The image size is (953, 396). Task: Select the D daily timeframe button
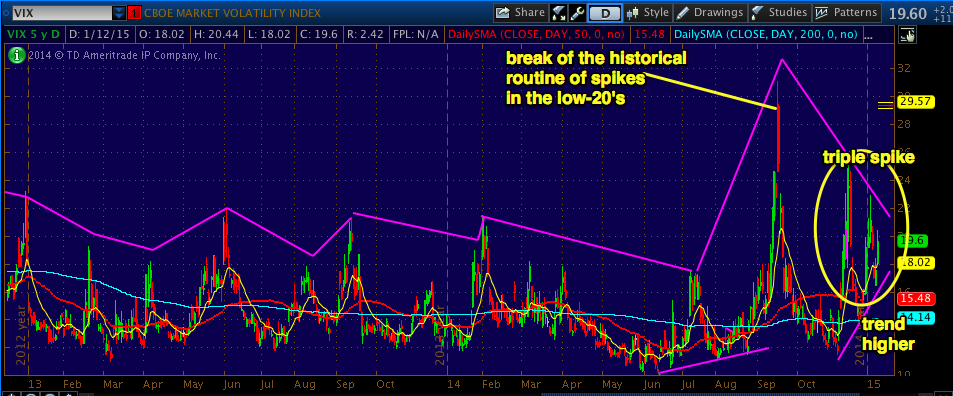tap(604, 13)
